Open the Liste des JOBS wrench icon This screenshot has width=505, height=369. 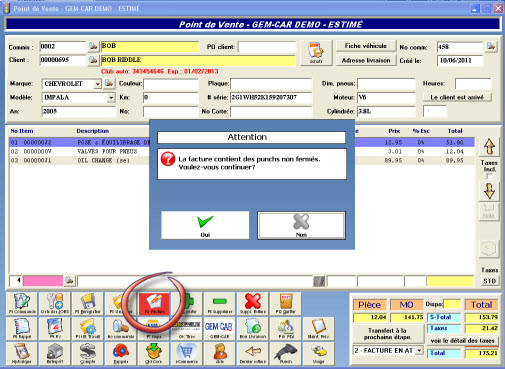[55, 303]
